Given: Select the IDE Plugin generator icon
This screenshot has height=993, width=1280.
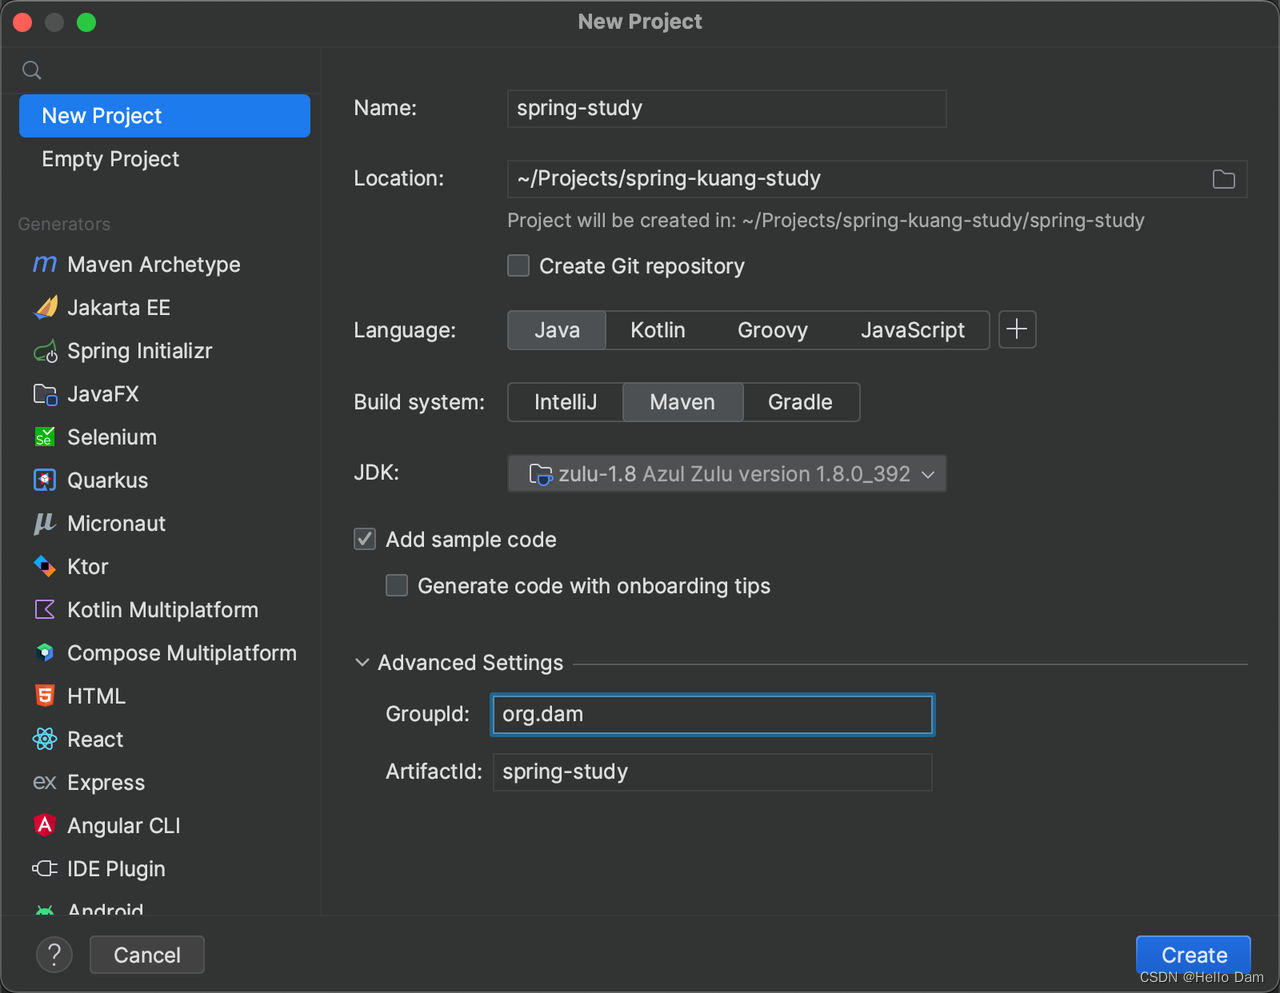Looking at the screenshot, I should tap(45, 869).
